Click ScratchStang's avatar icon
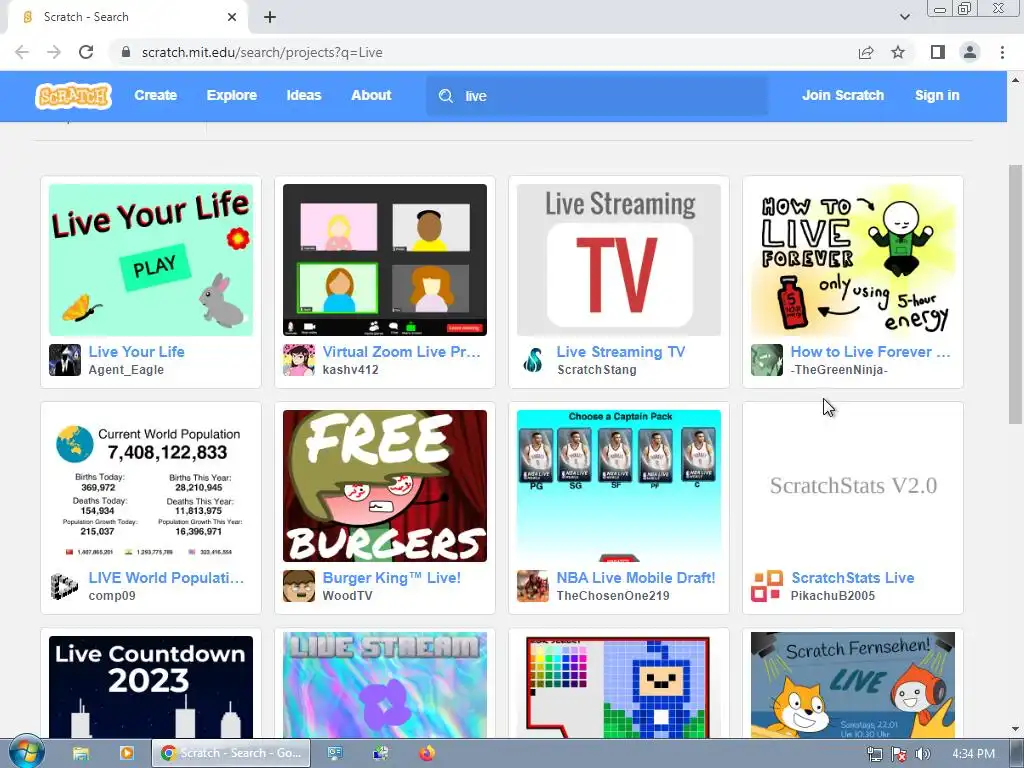1024x768 pixels. pos(533,360)
